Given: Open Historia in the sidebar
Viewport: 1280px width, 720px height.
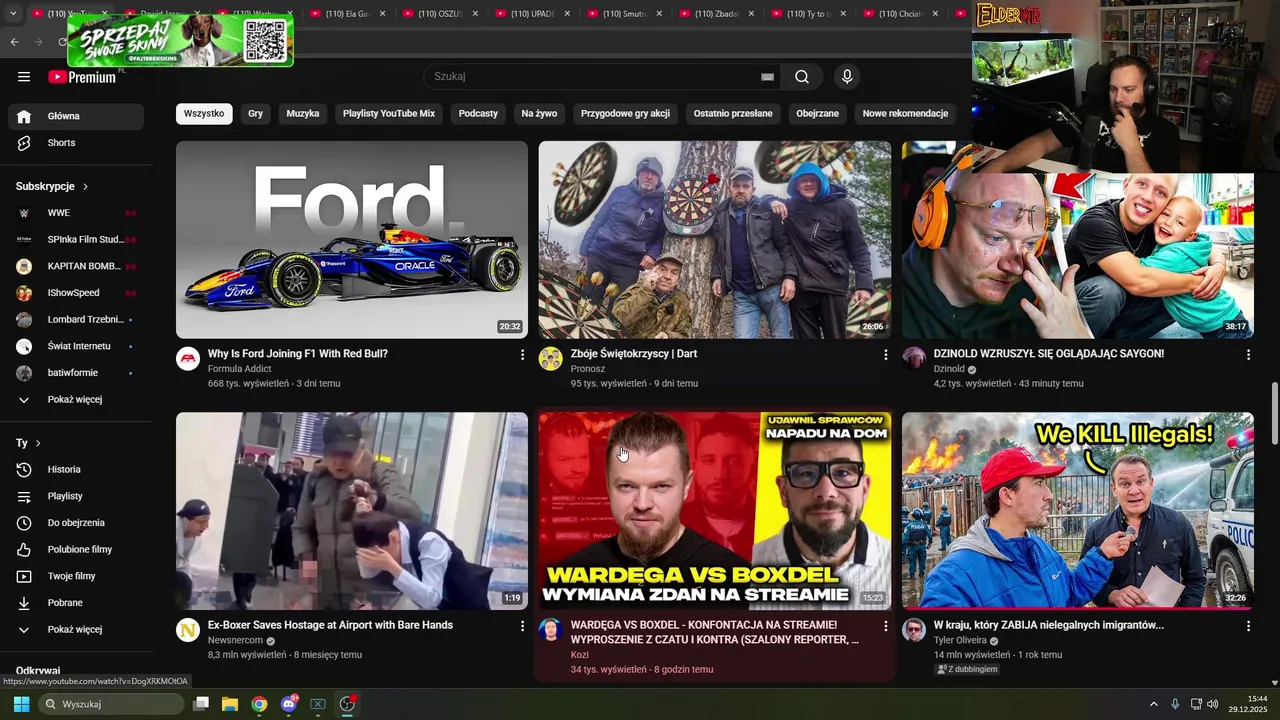Looking at the screenshot, I should point(76,470).
